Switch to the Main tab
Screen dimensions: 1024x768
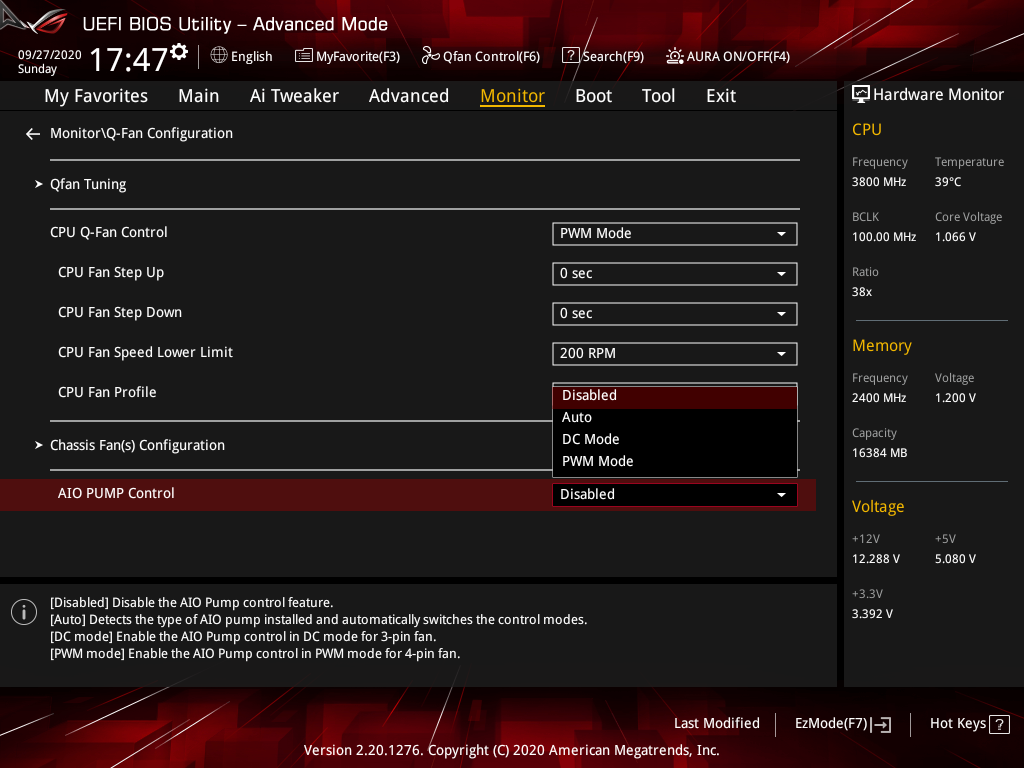(x=199, y=96)
